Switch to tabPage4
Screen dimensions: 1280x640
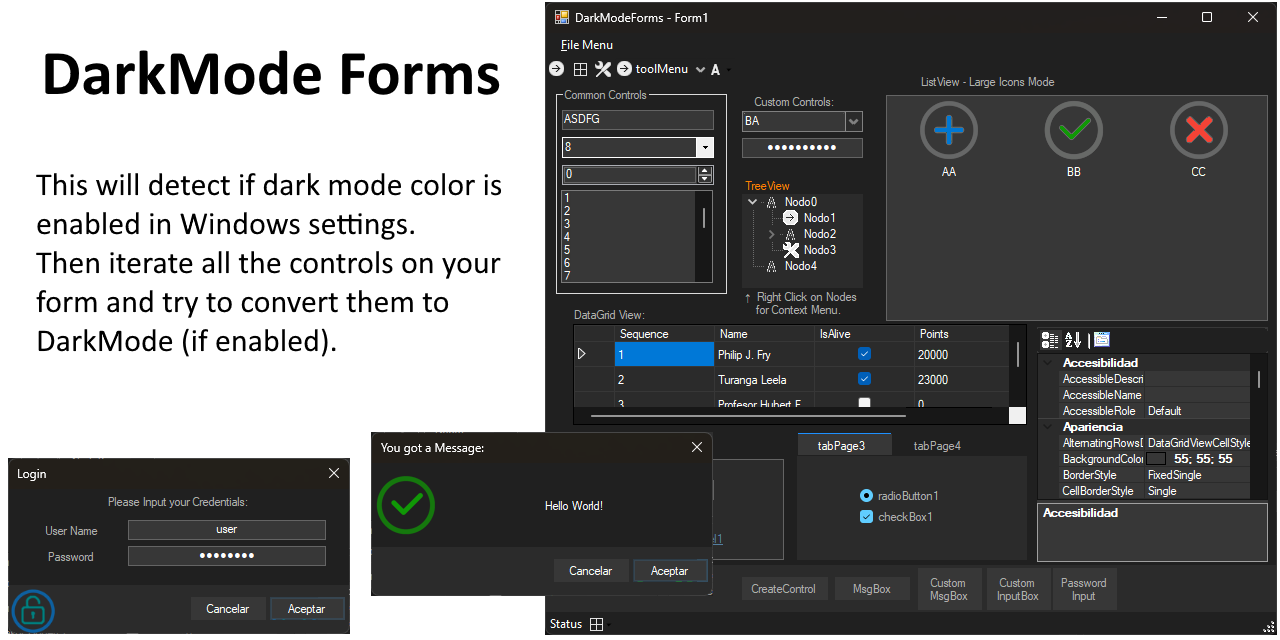coord(936,445)
